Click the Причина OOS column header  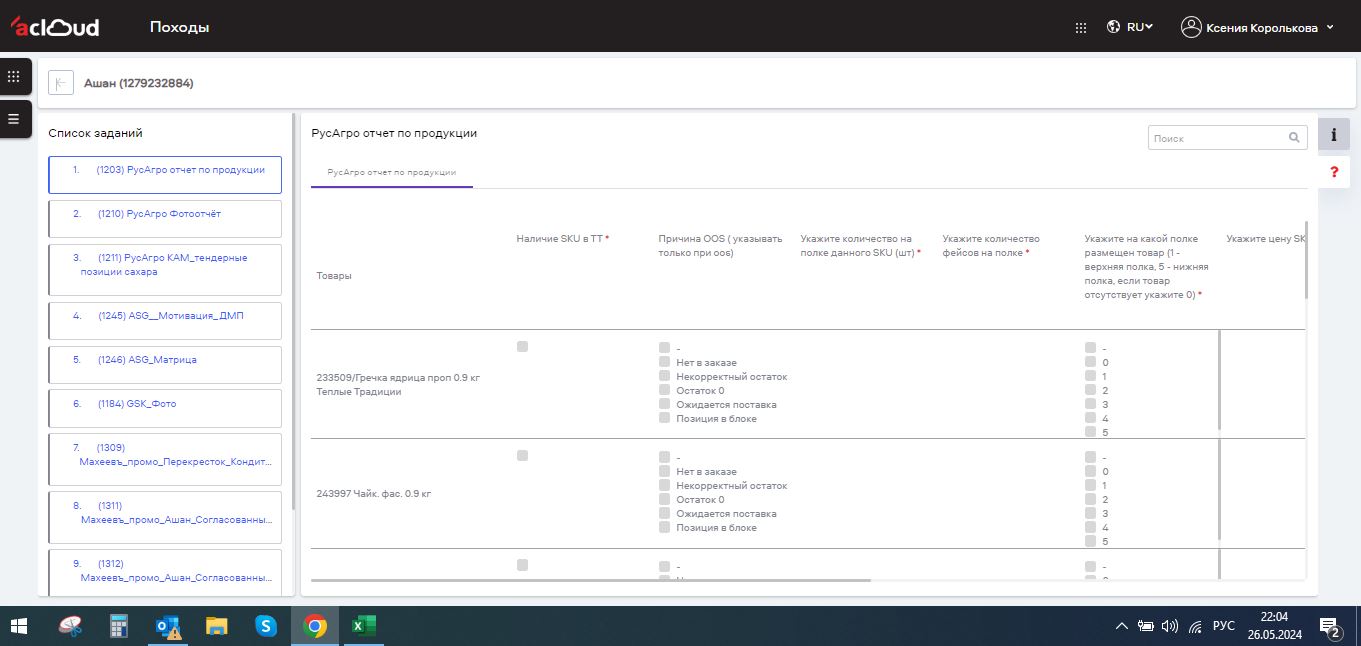point(720,246)
